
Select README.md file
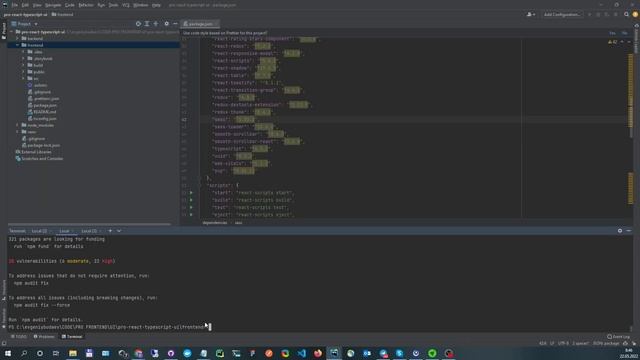[x=45, y=112]
